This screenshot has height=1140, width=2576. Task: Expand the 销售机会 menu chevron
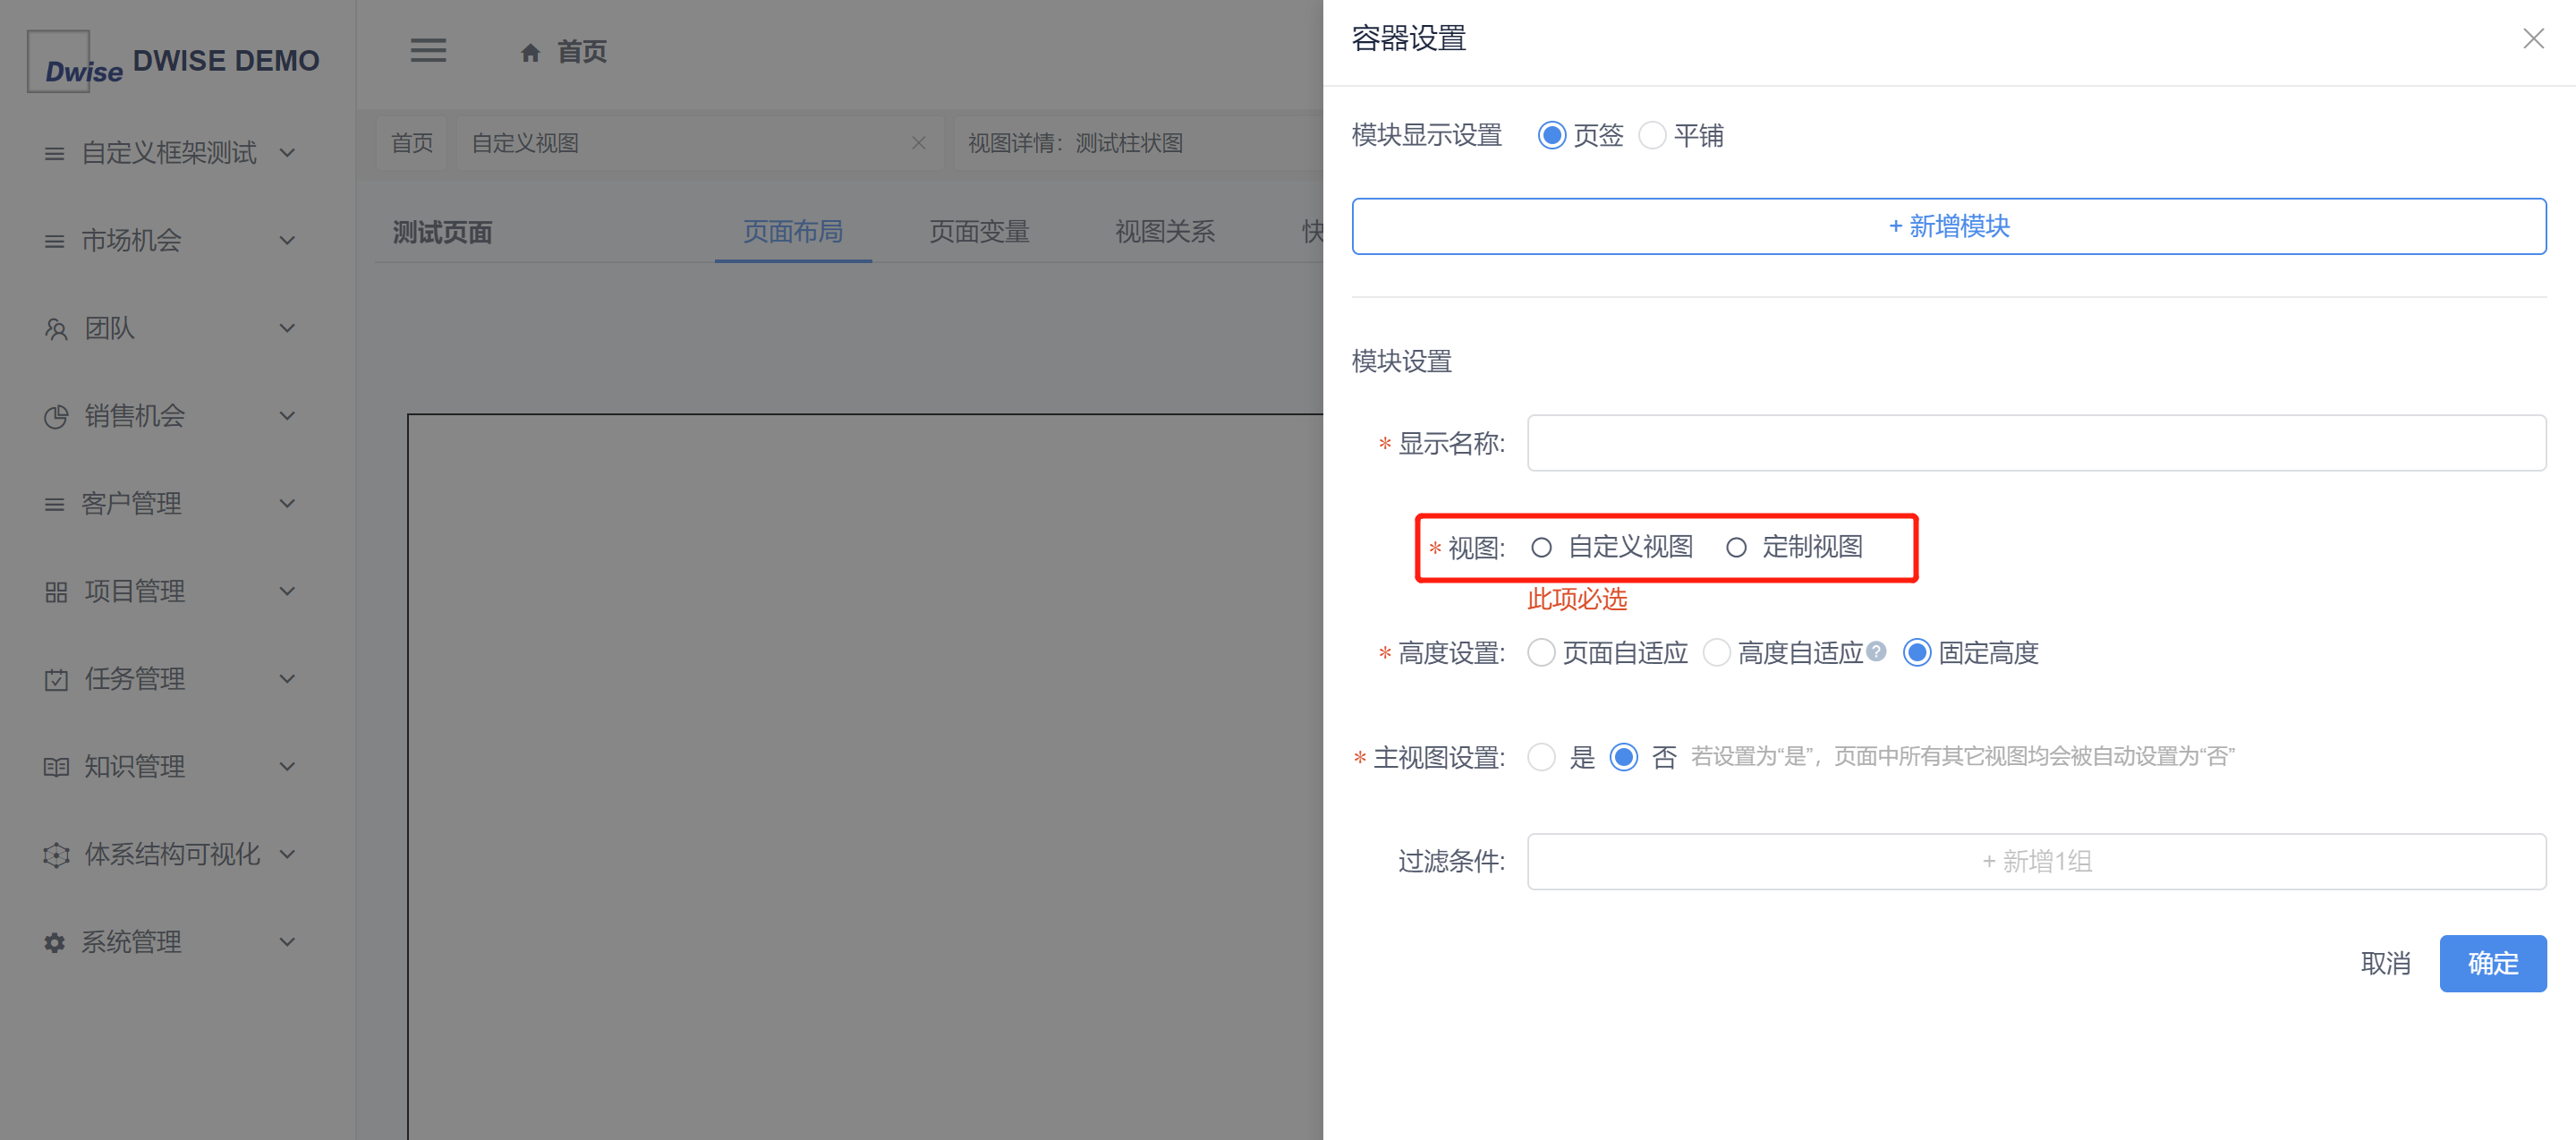tap(287, 416)
